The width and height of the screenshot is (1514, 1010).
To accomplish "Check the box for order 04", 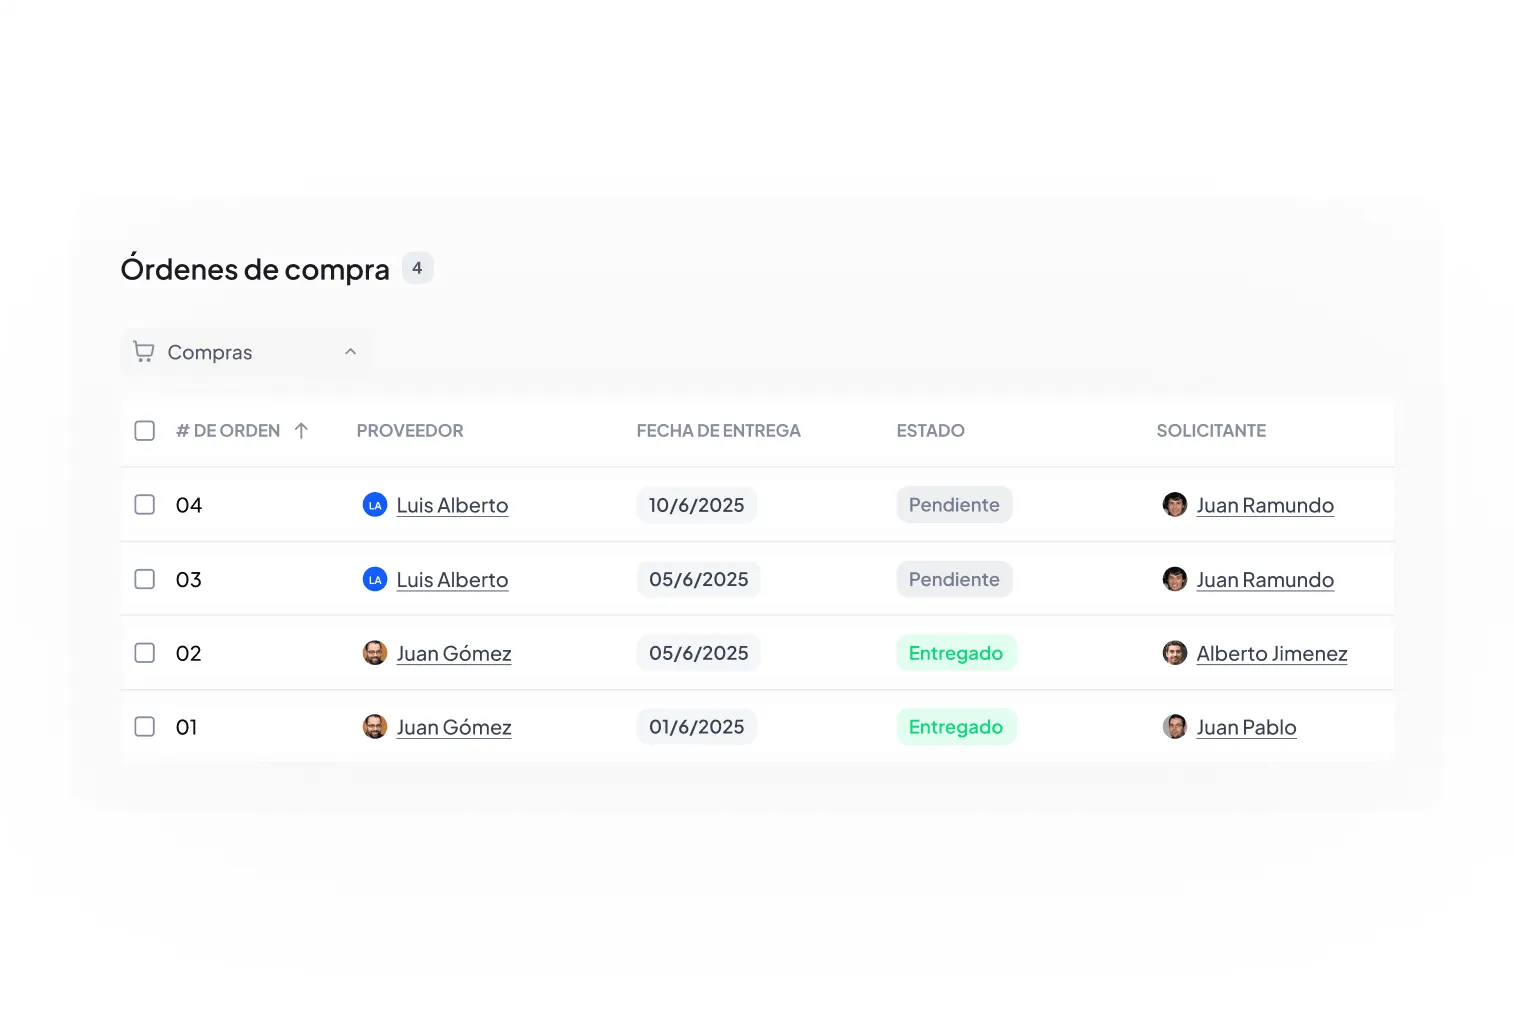I will (145, 505).
